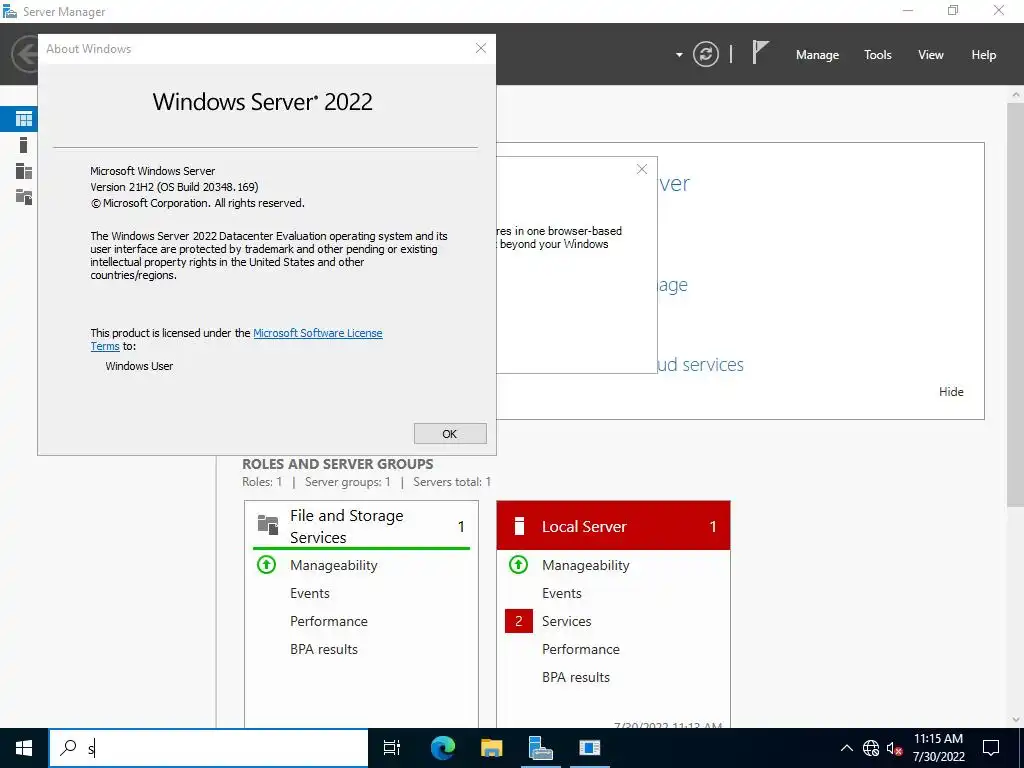
Task: Open File and Storage Services sidebar icon
Action: [24, 197]
